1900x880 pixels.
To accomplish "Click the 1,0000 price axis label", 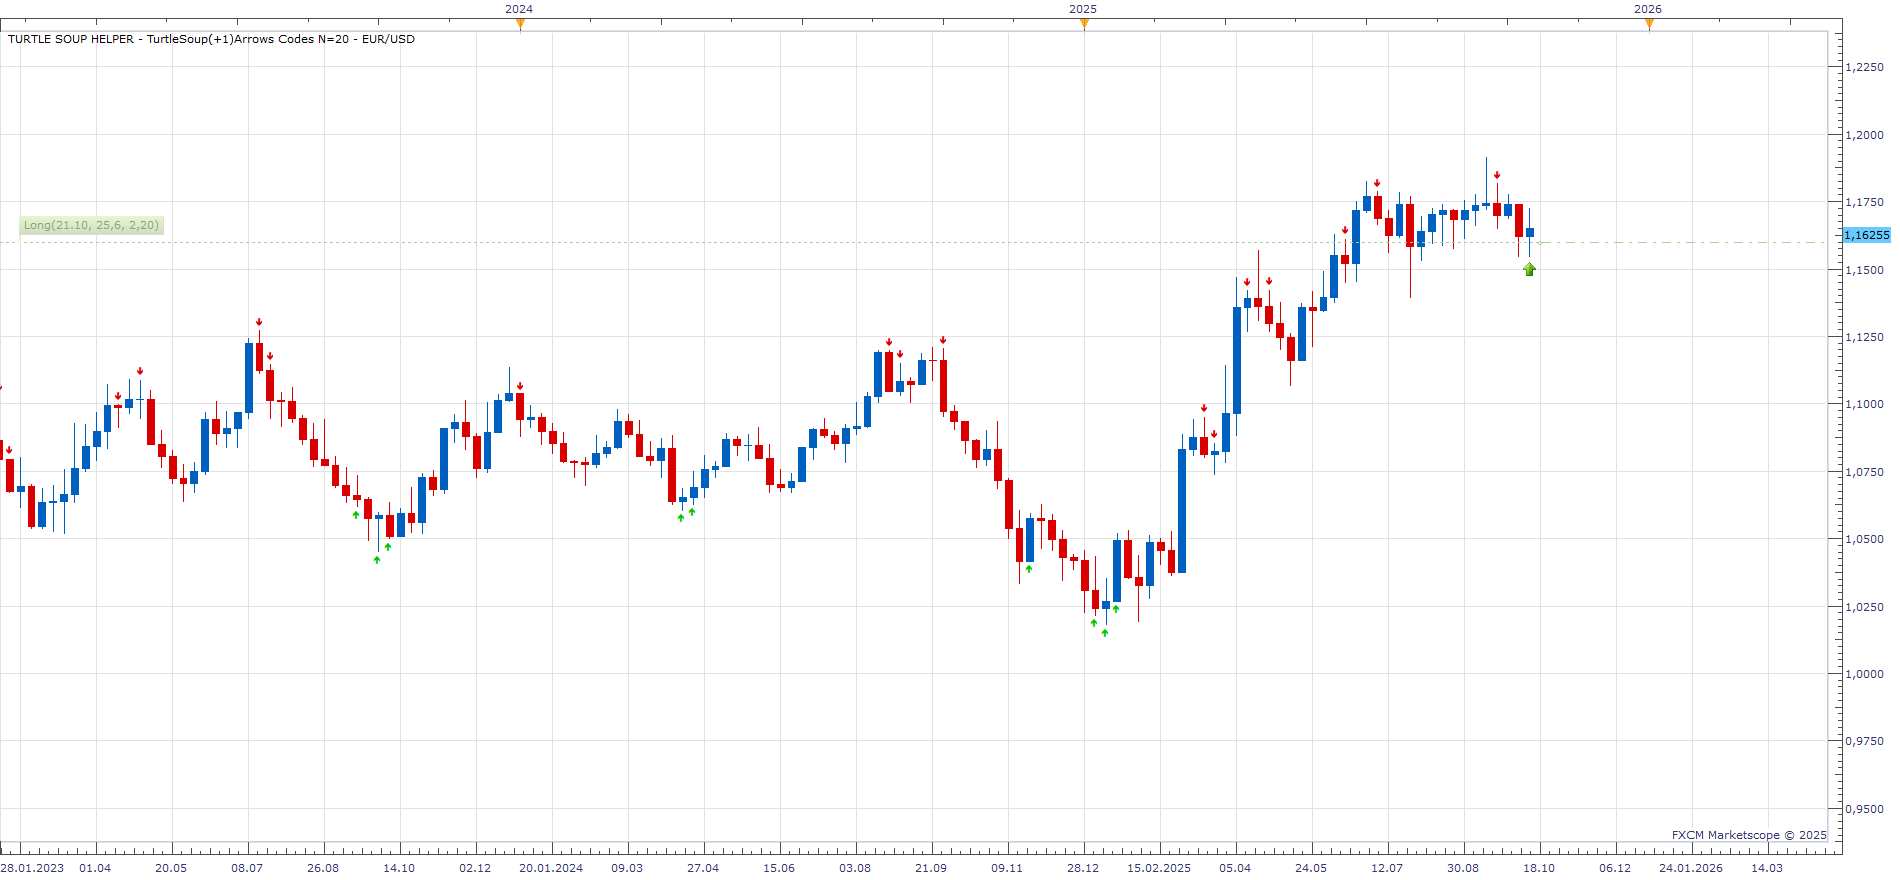I will (x=1864, y=674).
